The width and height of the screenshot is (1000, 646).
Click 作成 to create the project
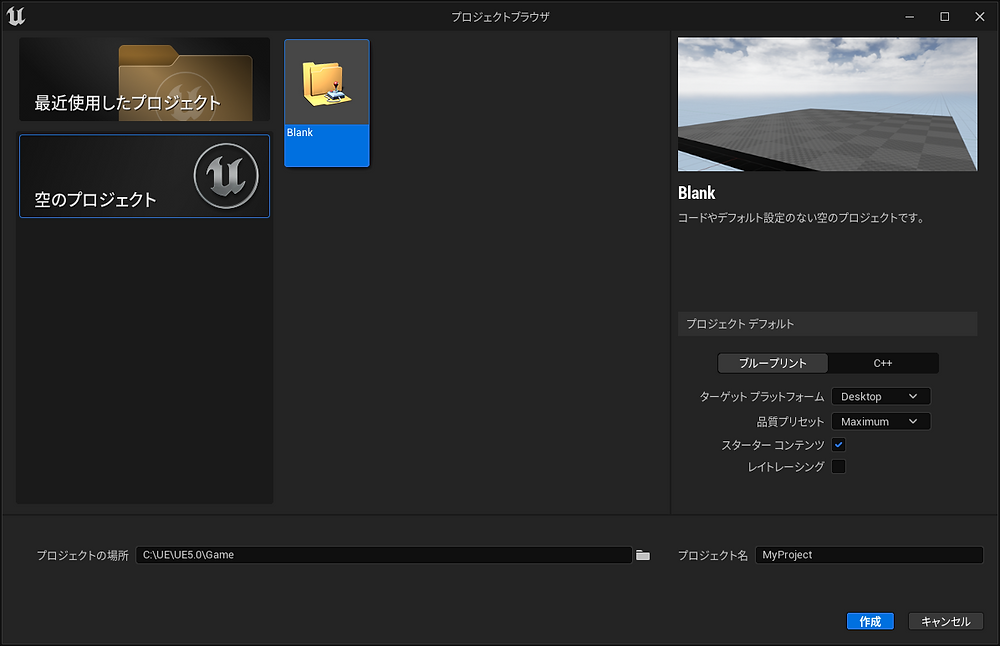870,621
